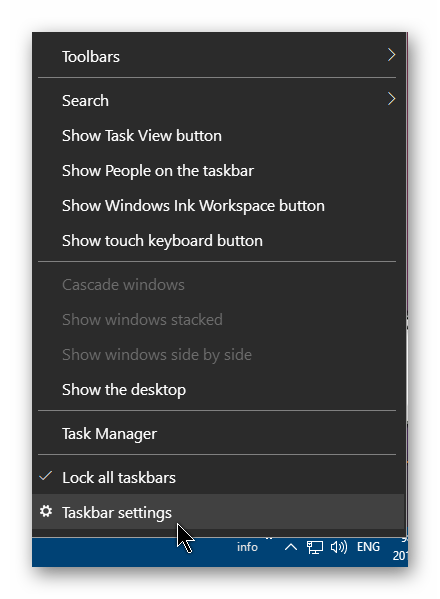Click the info label on taskbar
440x599 pixels.
click(247, 547)
